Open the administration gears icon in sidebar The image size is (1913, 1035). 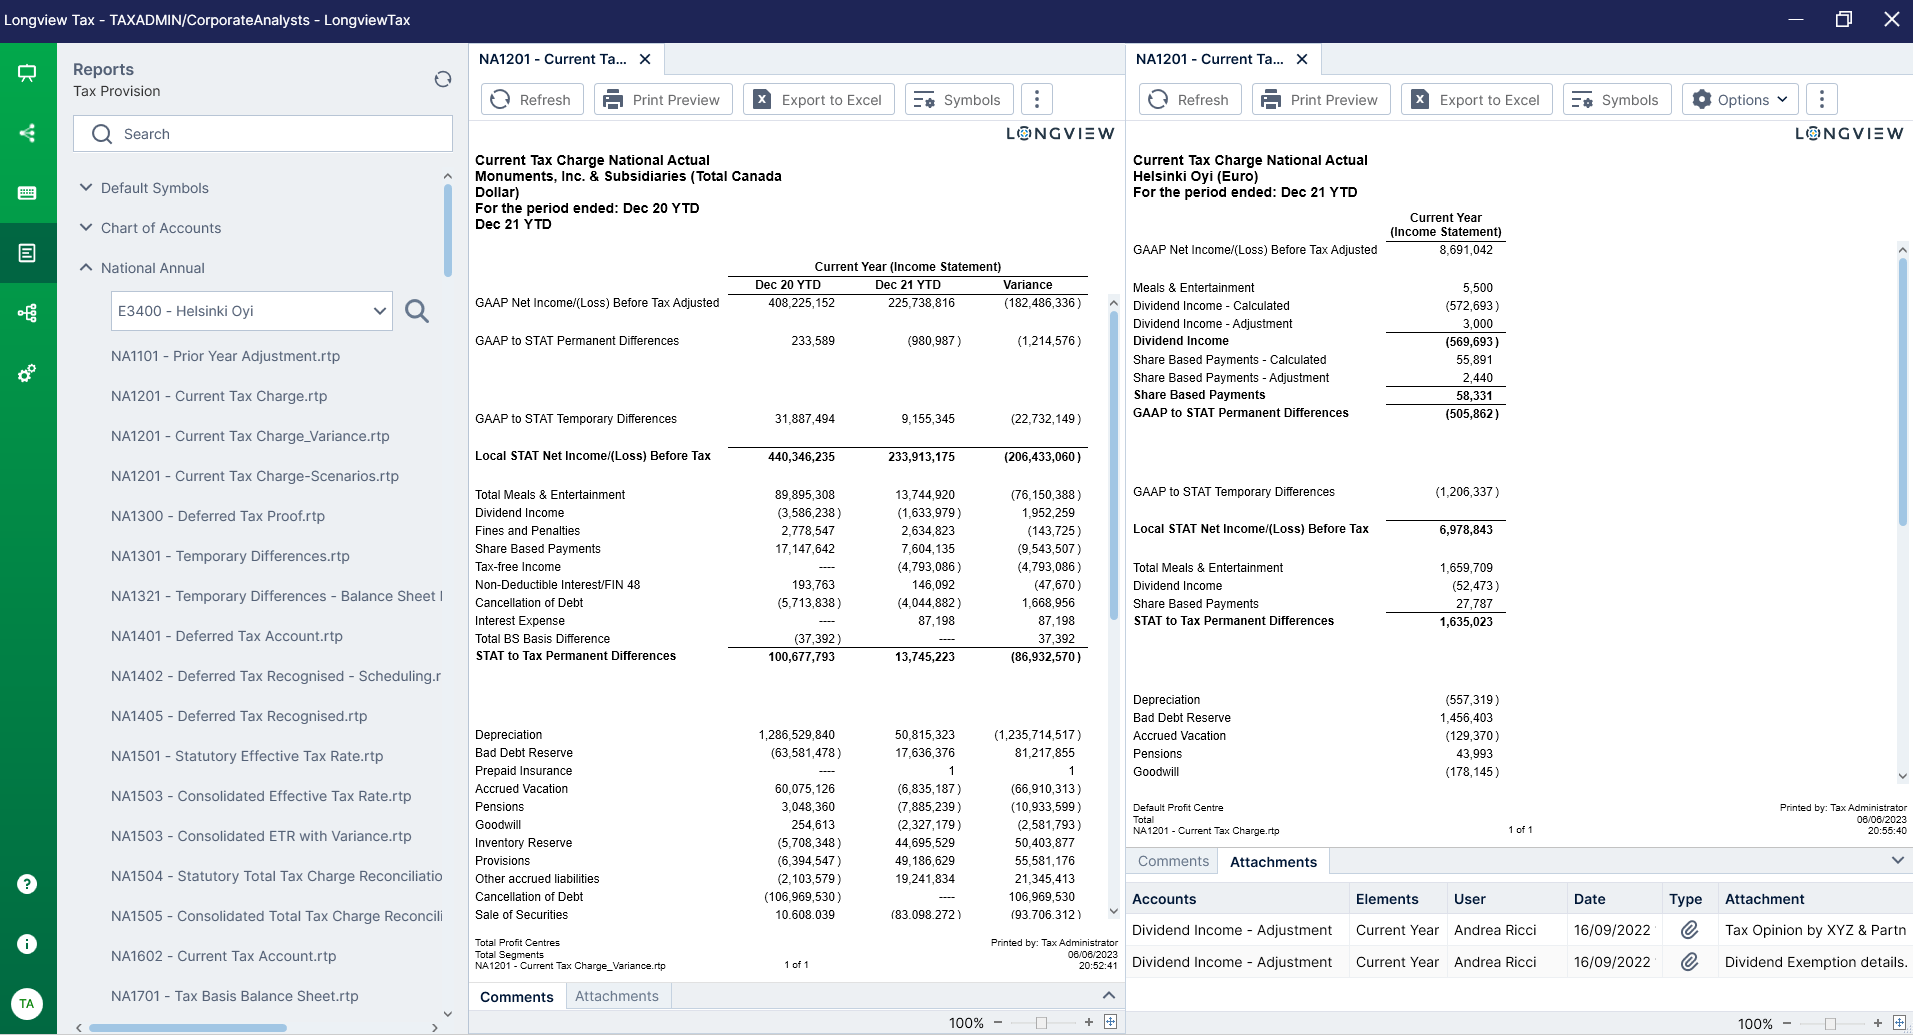pos(27,373)
